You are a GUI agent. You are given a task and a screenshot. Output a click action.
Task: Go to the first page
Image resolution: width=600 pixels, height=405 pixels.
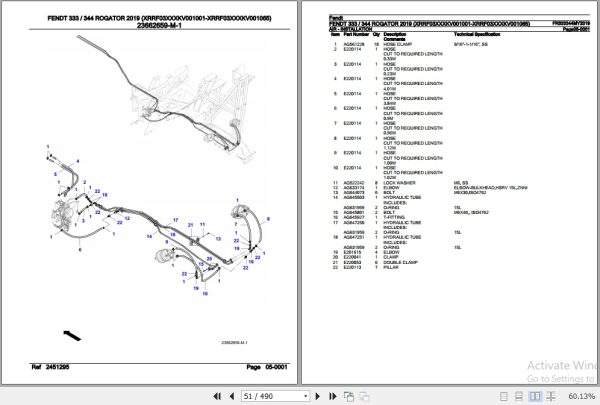tap(217, 396)
